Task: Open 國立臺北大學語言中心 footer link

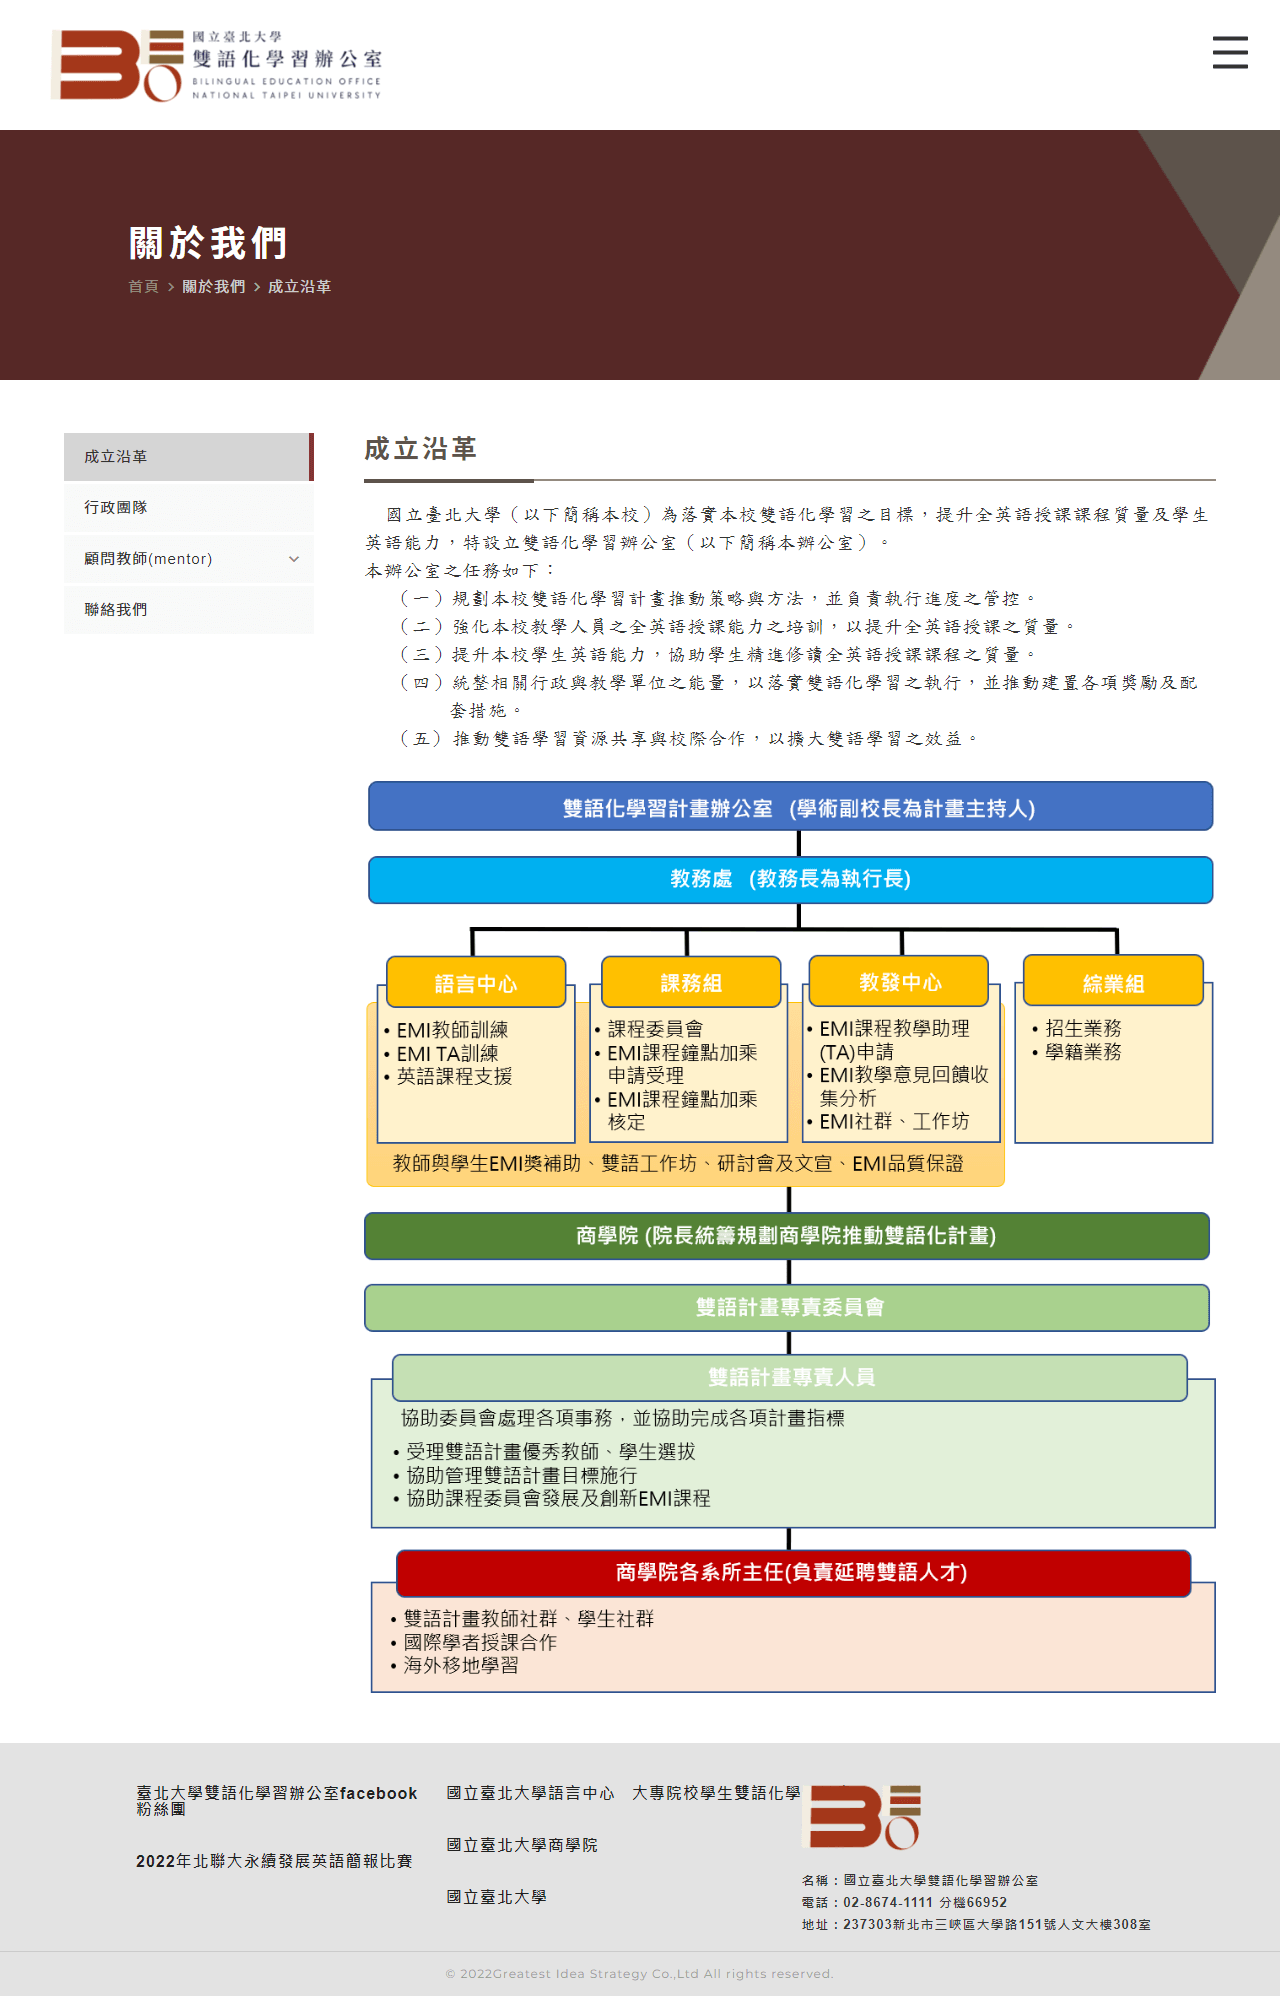Action: tap(530, 1793)
